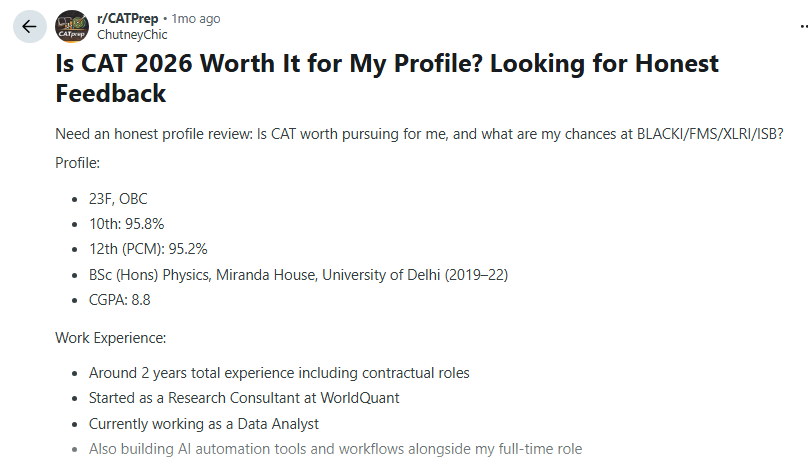Click the 'Also building AI automation tools' line

(335, 449)
